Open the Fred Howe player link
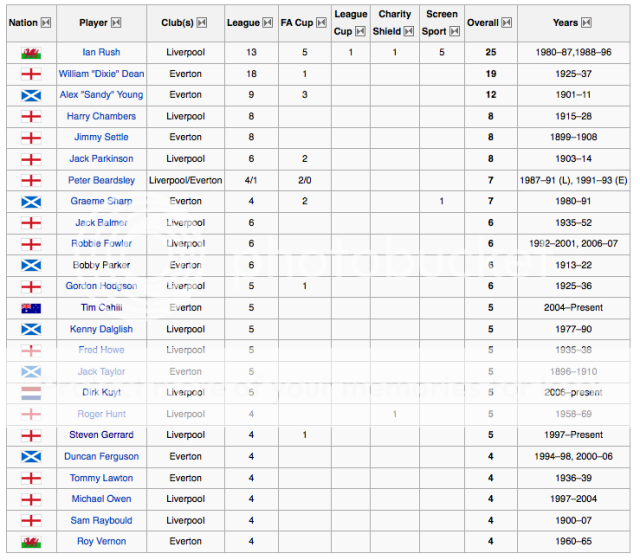This screenshot has width=640, height=560. click(101, 350)
